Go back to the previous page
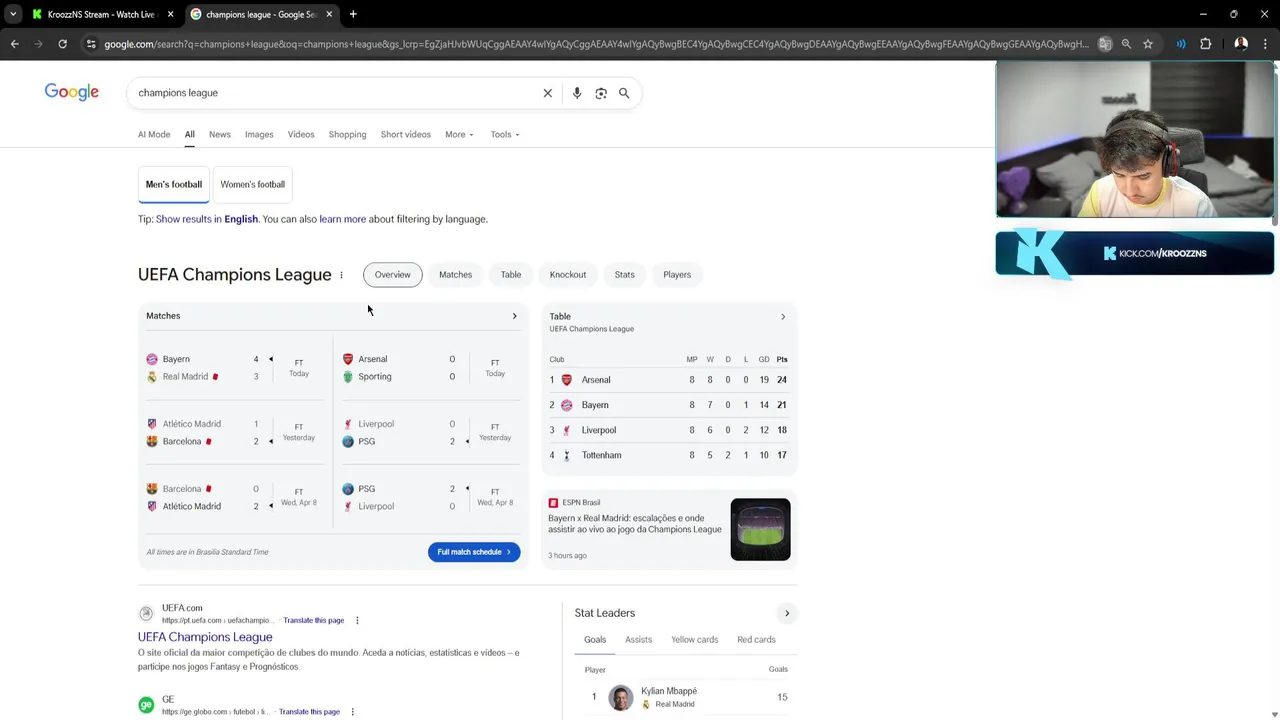This screenshot has width=1280, height=720. click(x=14, y=44)
